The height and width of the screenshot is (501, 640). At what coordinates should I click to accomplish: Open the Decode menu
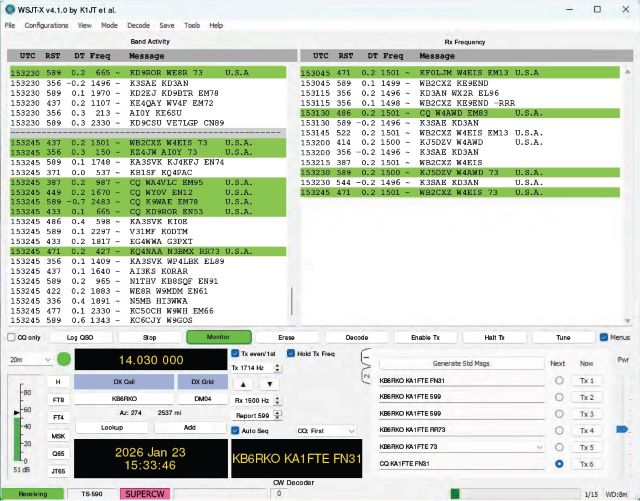pos(138,24)
